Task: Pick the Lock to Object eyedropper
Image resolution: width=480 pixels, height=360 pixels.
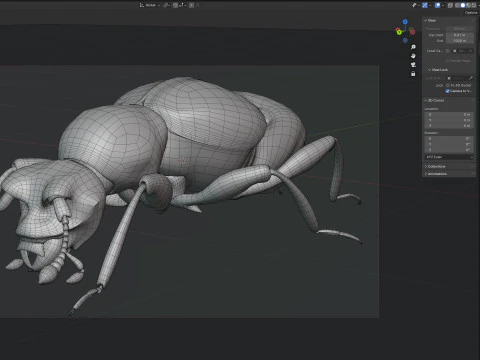Action: tap(471, 78)
